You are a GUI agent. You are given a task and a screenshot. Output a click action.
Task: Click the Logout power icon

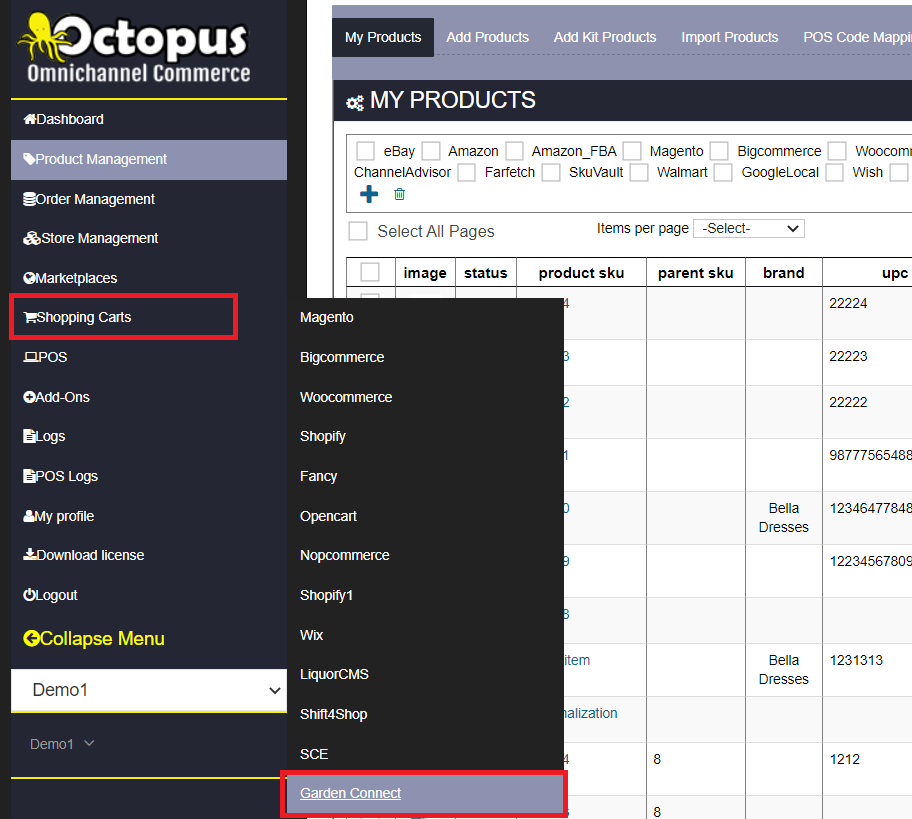29,595
